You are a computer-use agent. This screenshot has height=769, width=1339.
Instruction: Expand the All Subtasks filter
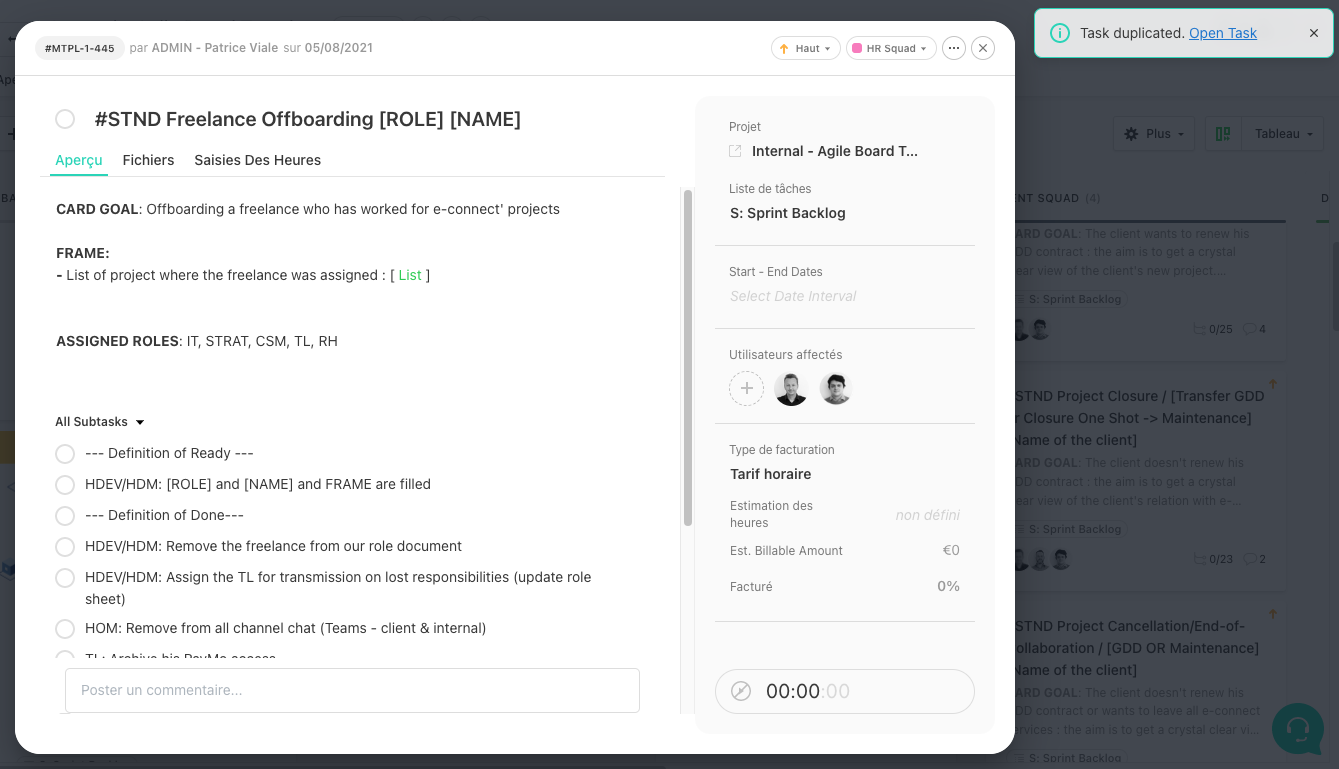click(100, 422)
